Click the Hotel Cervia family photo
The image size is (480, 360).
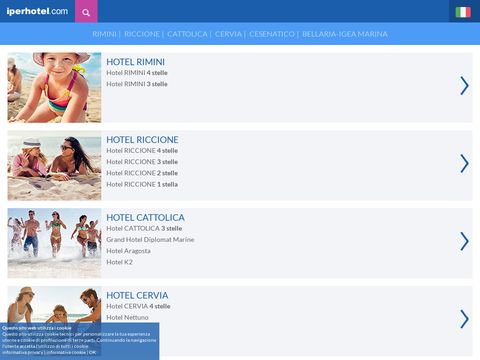coord(54,304)
